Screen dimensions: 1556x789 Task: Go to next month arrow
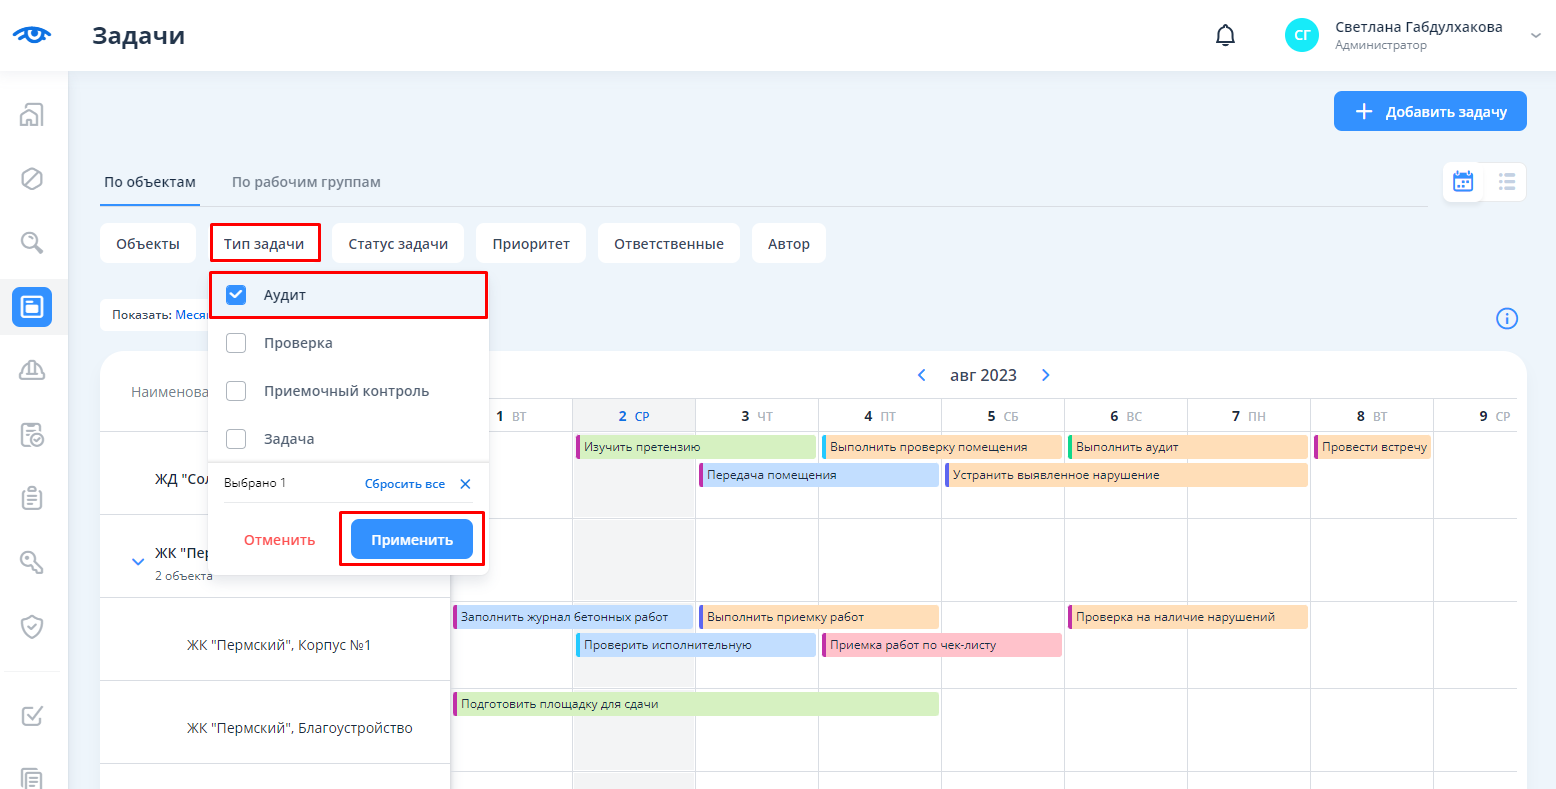[1046, 375]
